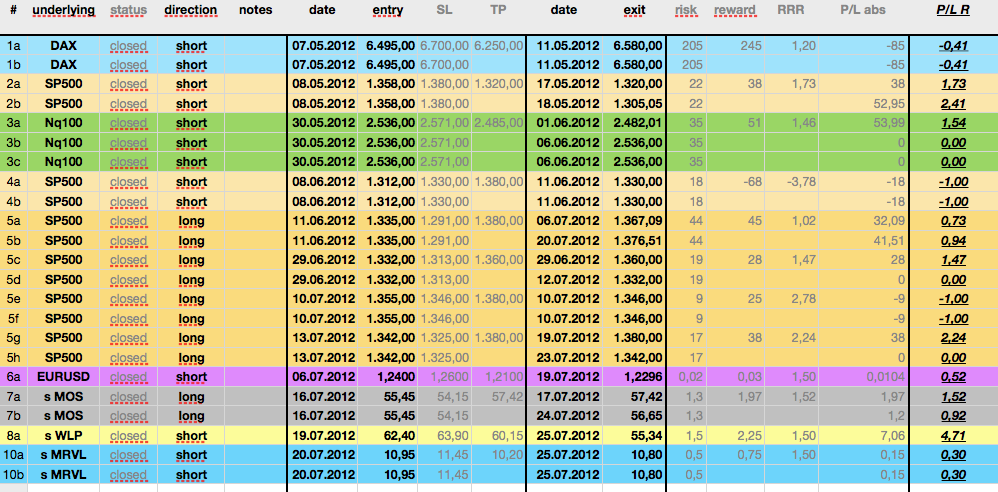Click direction 'long' in row 5a
Viewport: 998px width, 492px height.
point(191,221)
